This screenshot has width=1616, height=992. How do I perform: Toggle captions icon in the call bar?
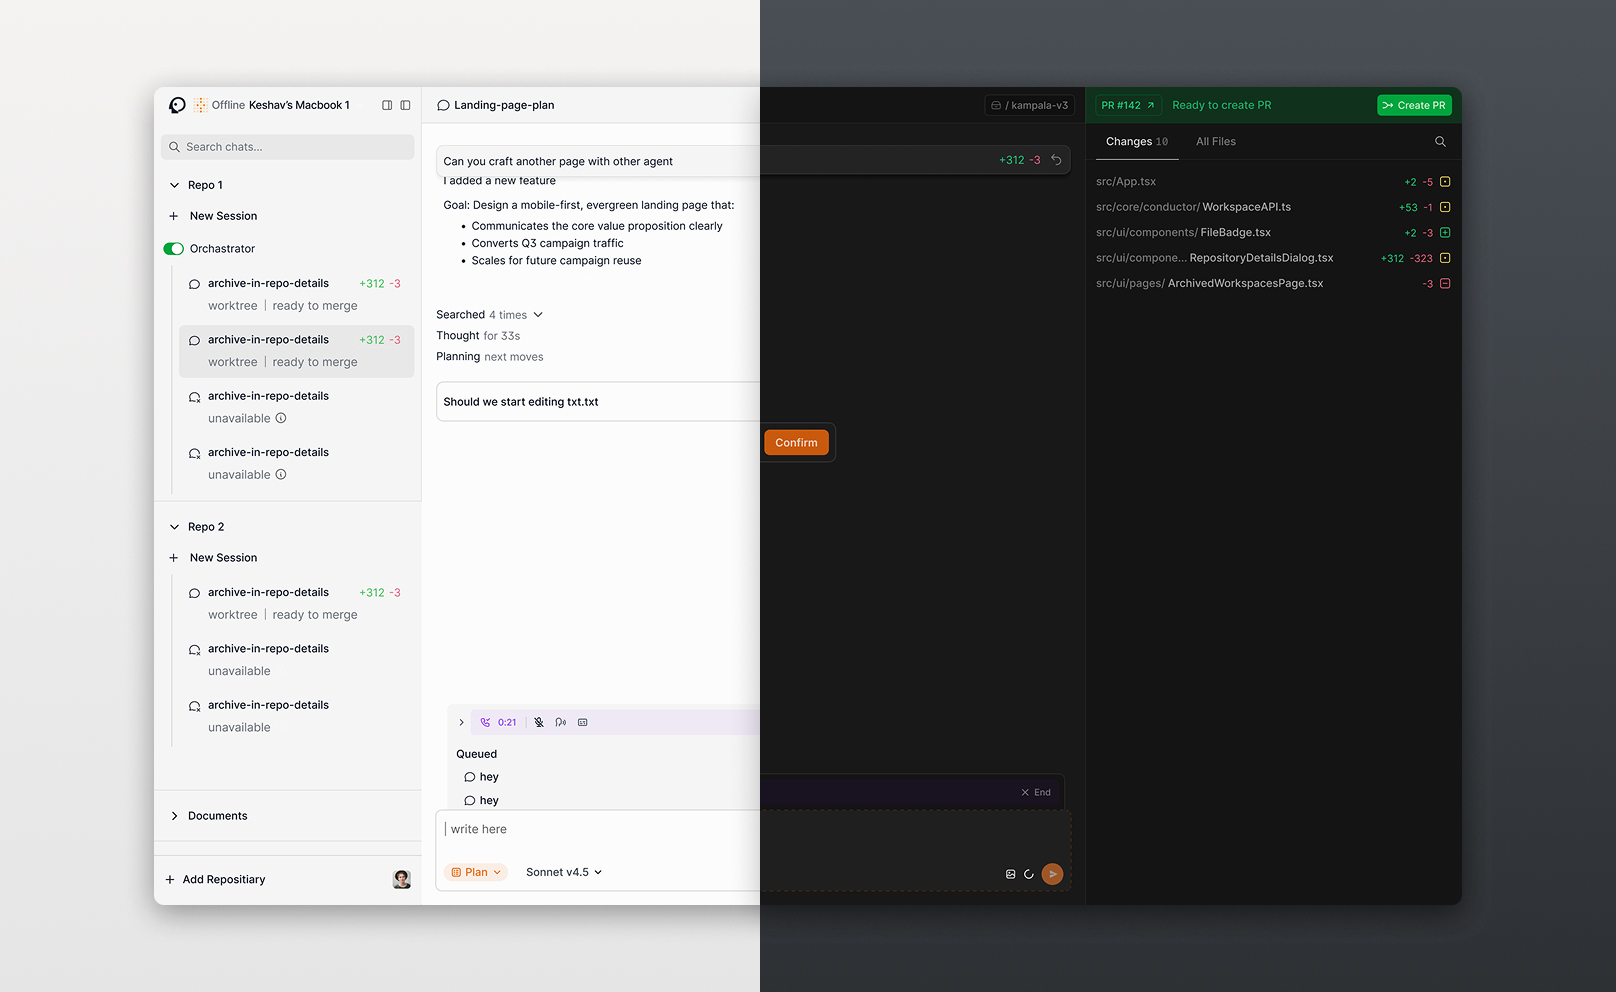pos(583,722)
